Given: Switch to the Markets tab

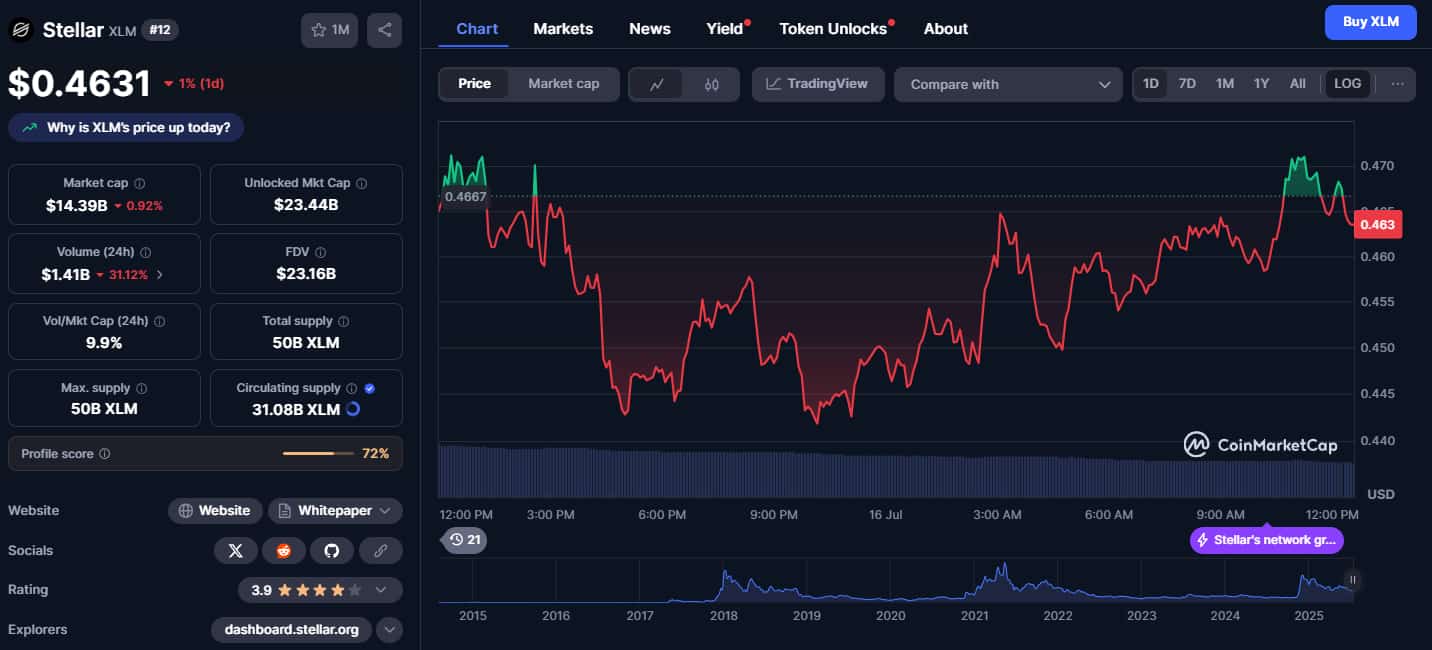Looking at the screenshot, I should coord(563,29).
